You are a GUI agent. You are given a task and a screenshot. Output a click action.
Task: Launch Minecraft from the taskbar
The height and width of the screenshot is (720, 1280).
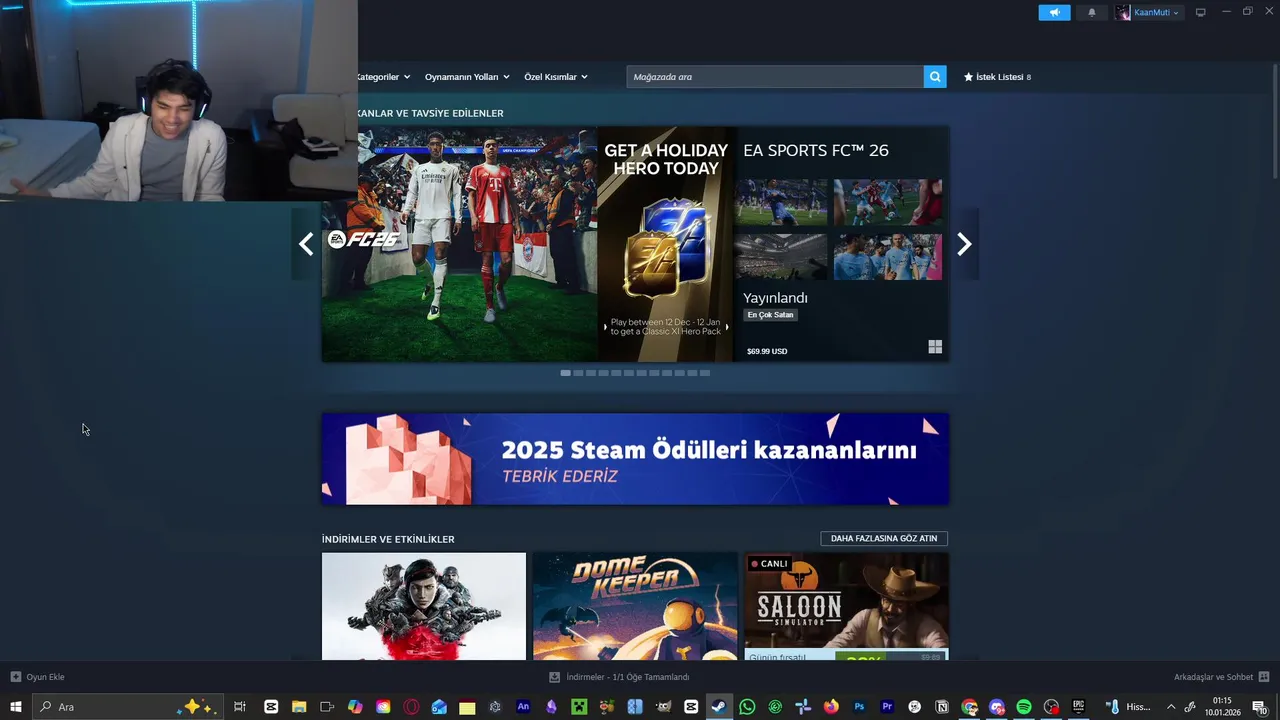point(579,707)
